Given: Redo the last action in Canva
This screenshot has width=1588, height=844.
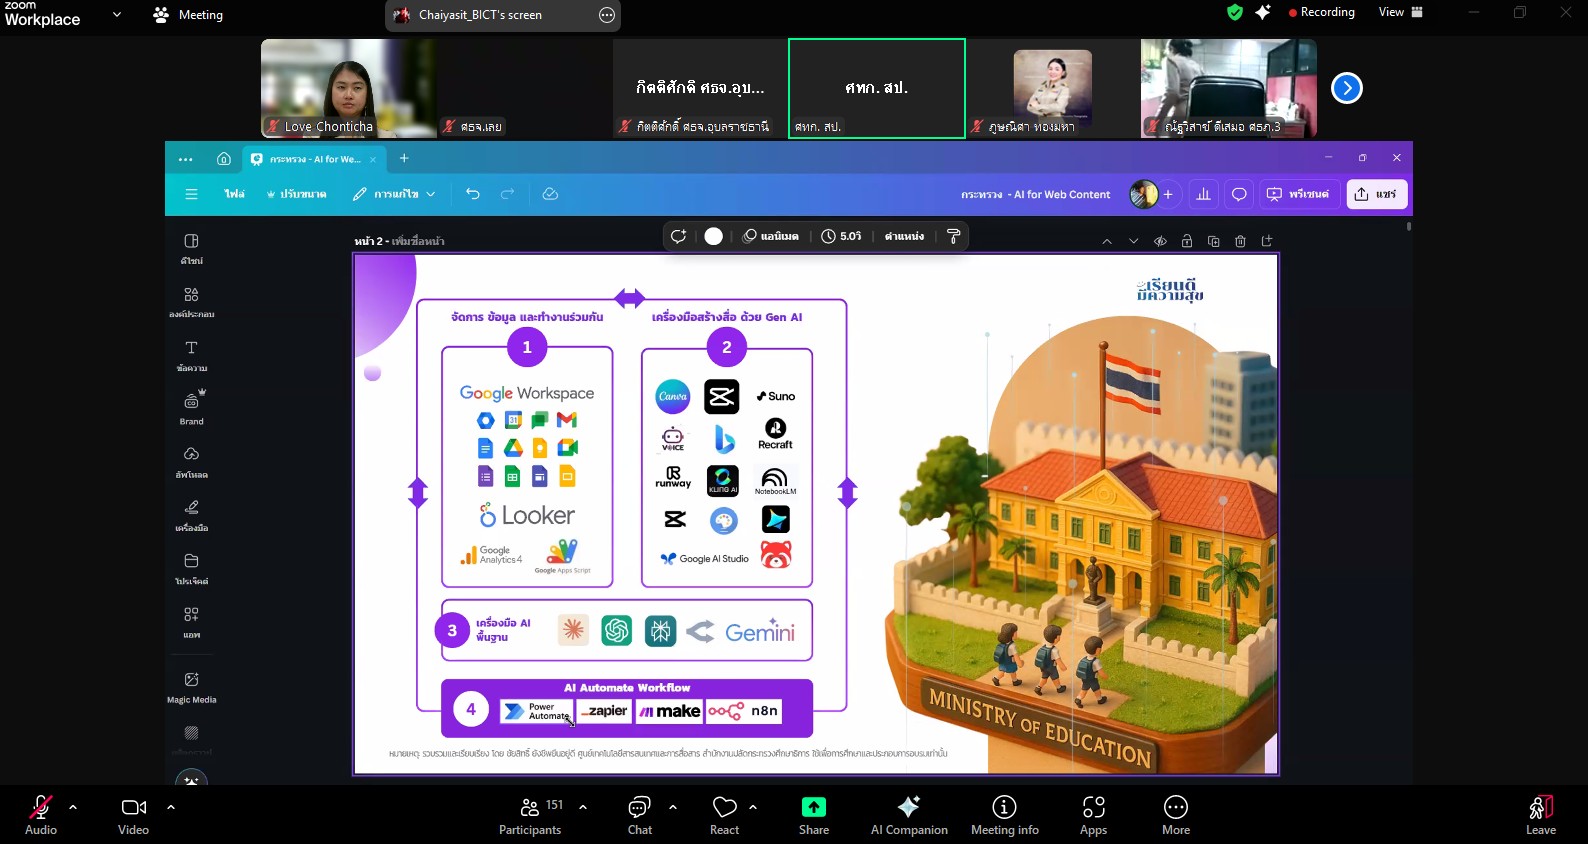Looking at the screenshot, I should 507,194.
